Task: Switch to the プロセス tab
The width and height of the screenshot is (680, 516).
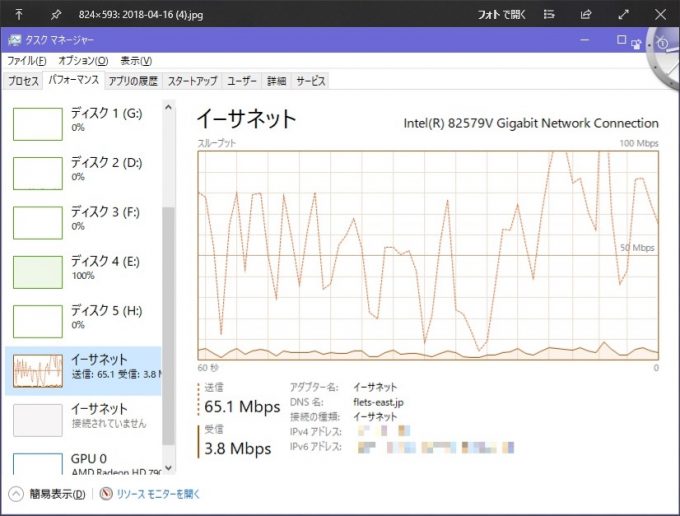Action: (23, 81)
